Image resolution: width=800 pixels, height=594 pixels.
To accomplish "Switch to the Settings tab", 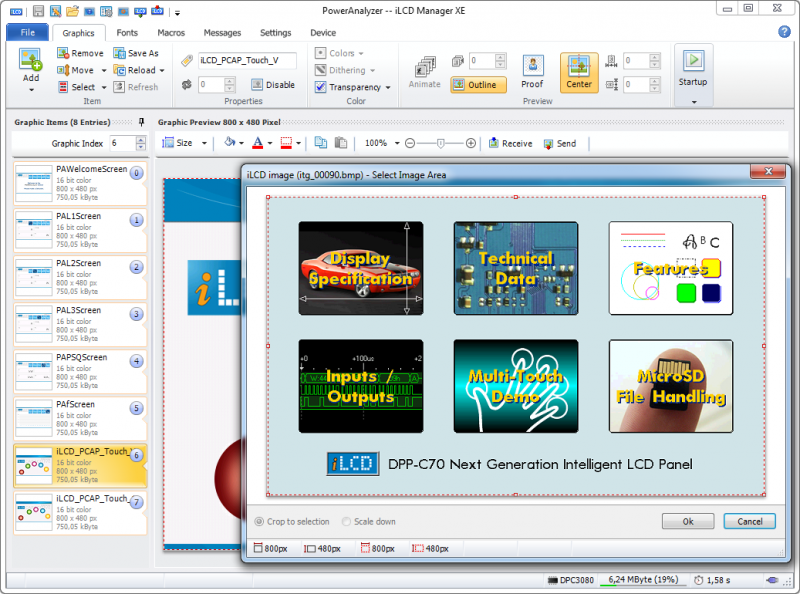I will (276, 33).
